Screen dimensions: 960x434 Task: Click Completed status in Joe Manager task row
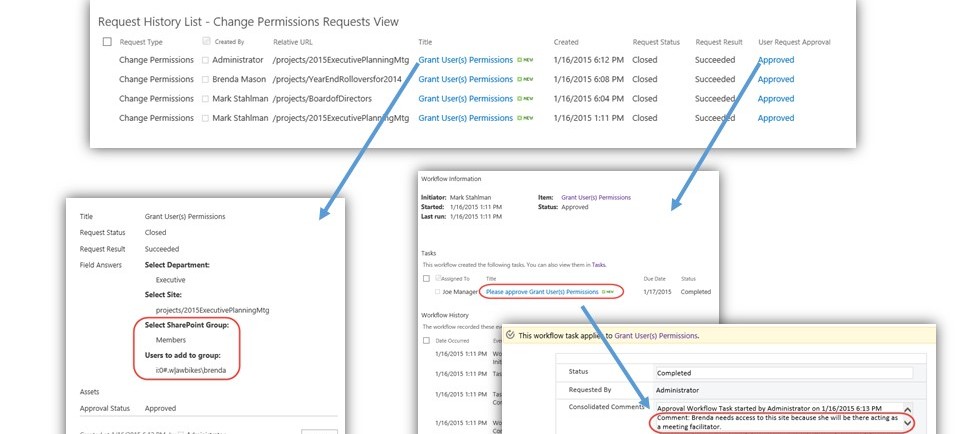(696, 292)
